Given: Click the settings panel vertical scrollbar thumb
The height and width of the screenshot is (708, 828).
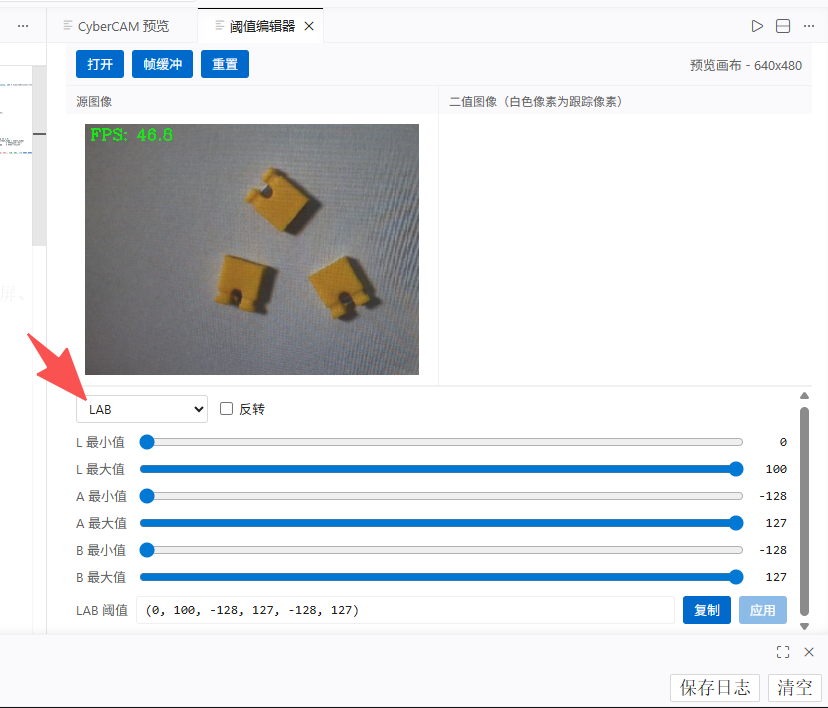Looking at the screenshot, I should pyautogui.click(x=804, y=511).
